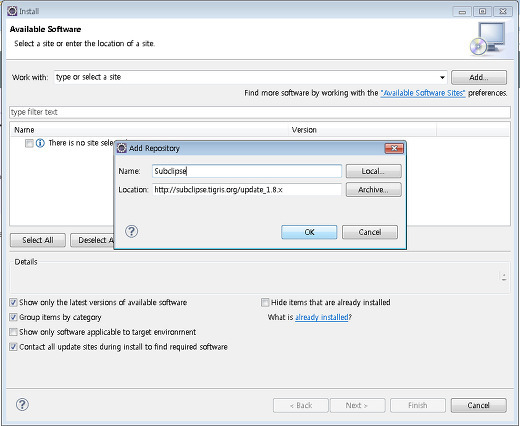Cancel the Add Repository dialog
520x426 pixels.
[370, 232]
